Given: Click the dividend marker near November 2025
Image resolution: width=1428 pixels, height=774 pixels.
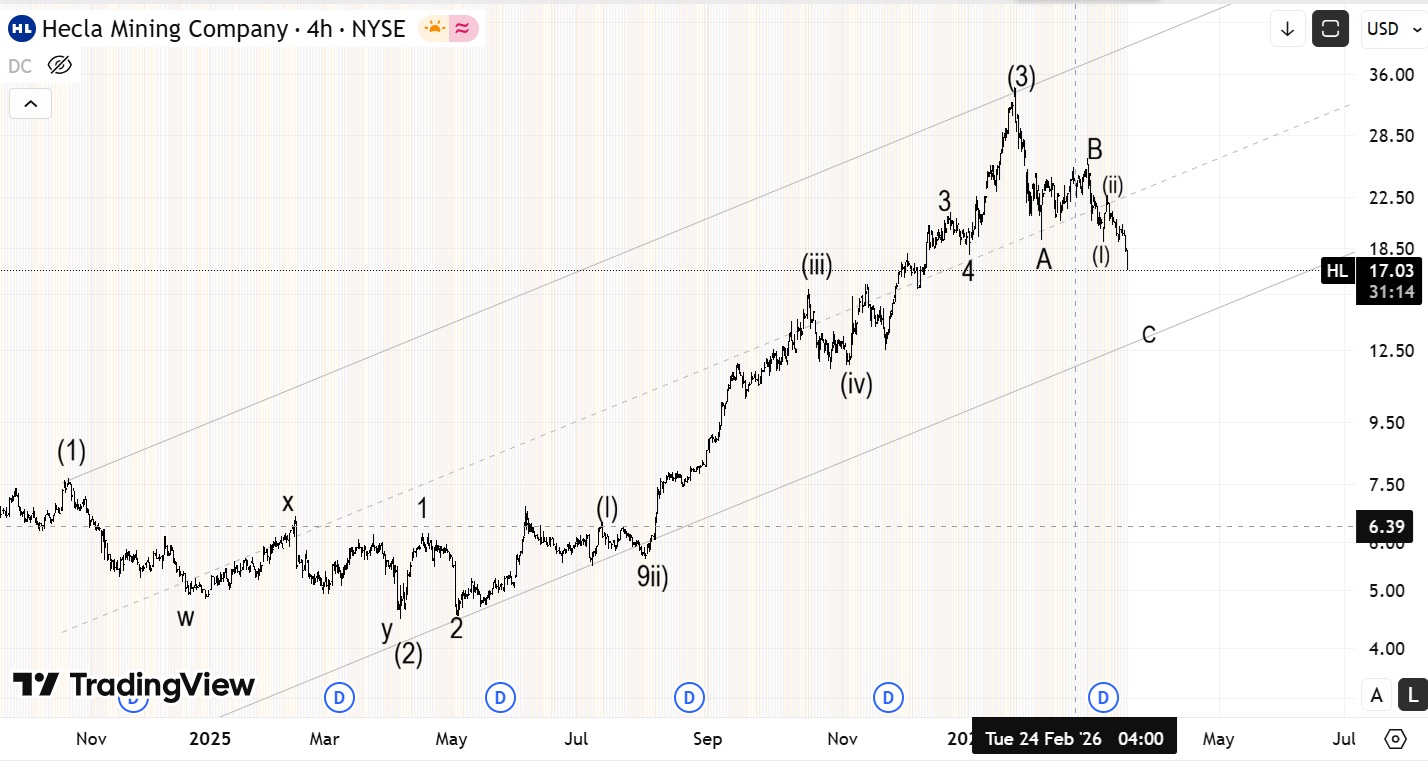Looking at the screenshot, I should (888, 697).
